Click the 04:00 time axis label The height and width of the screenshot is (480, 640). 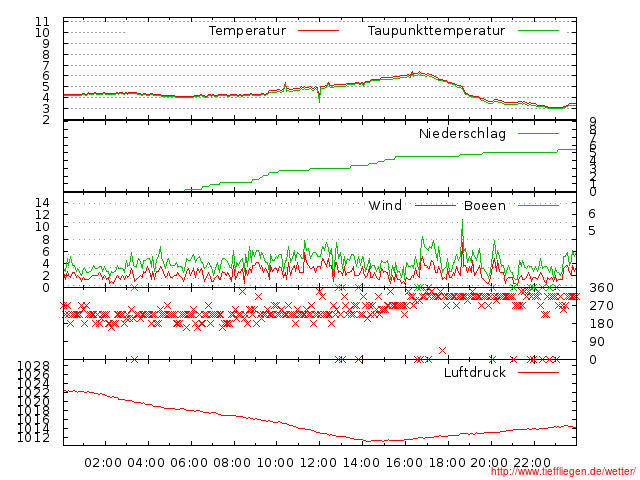[146, 463]
